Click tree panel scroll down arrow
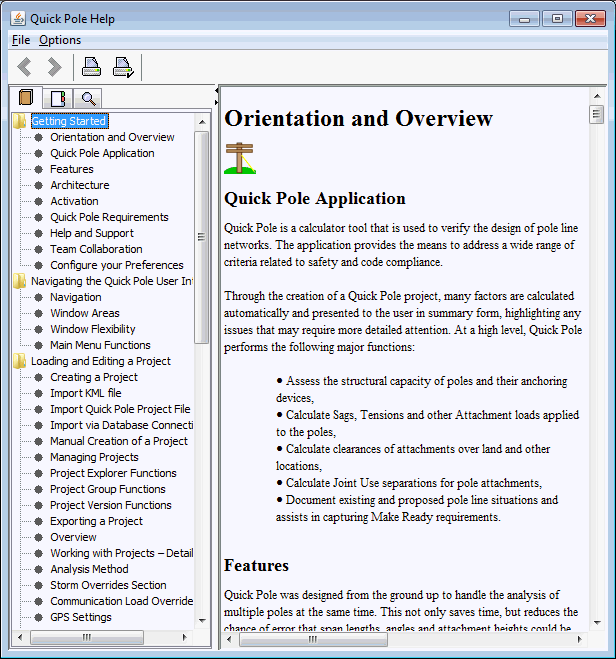This screenshot has height=659, width=616. pyautogui.click(x=202, y=620)
